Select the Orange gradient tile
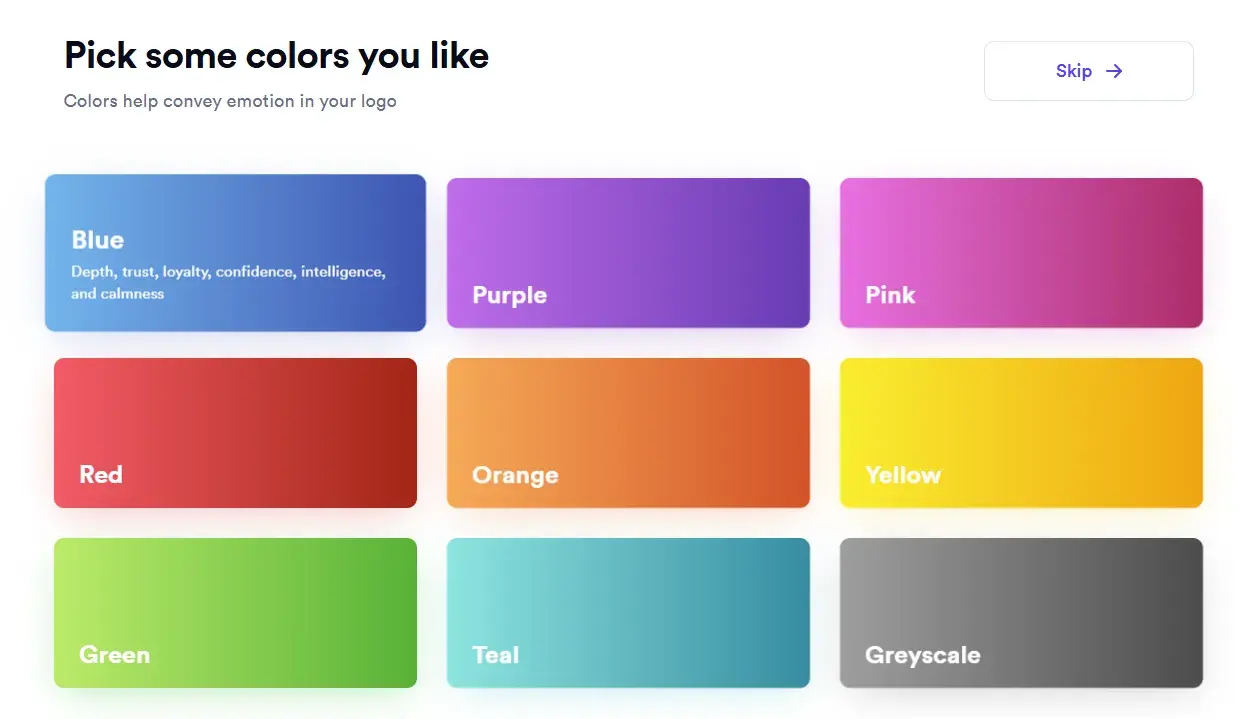Viewport: 1251px width, 719px height. [628, 432]
